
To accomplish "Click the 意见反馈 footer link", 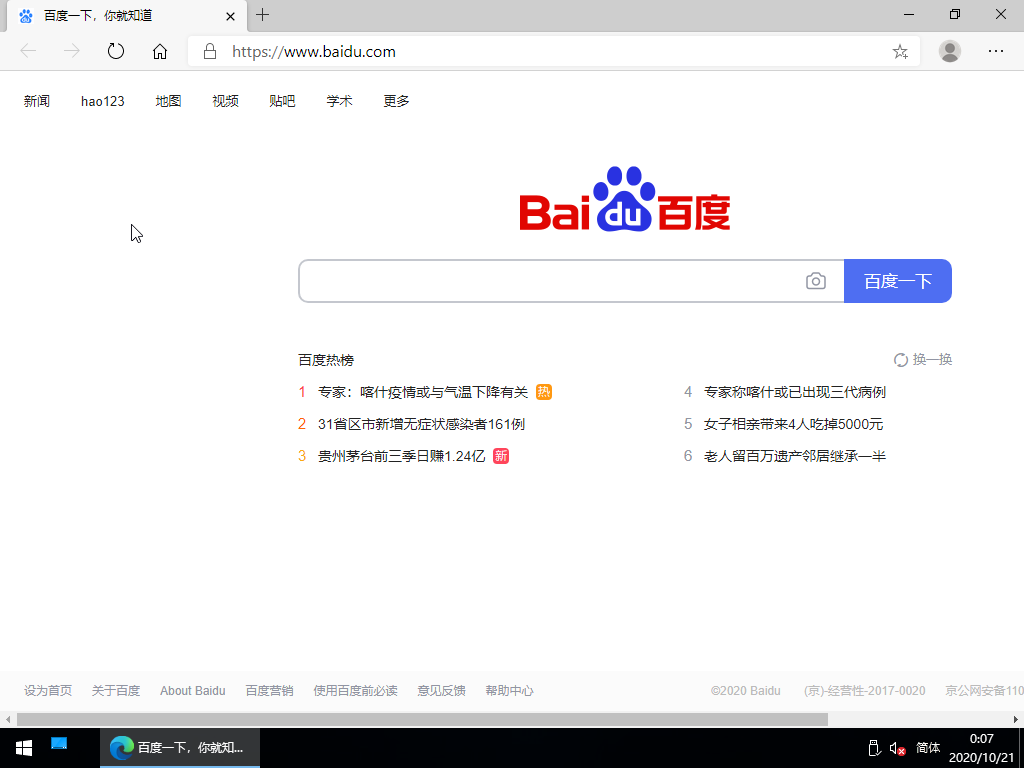I will pos(441,690).
